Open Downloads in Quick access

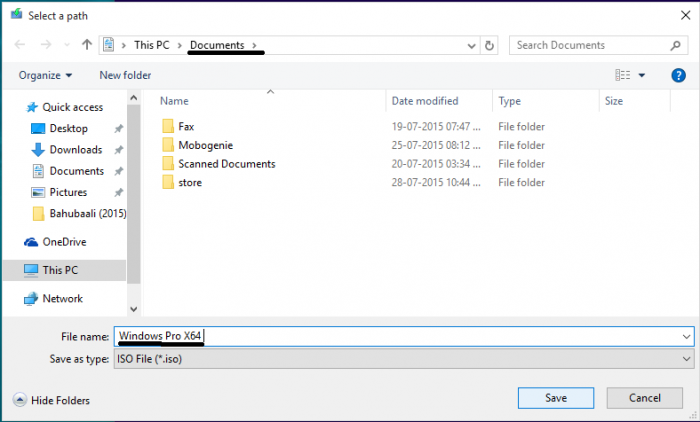coord(75,149)
